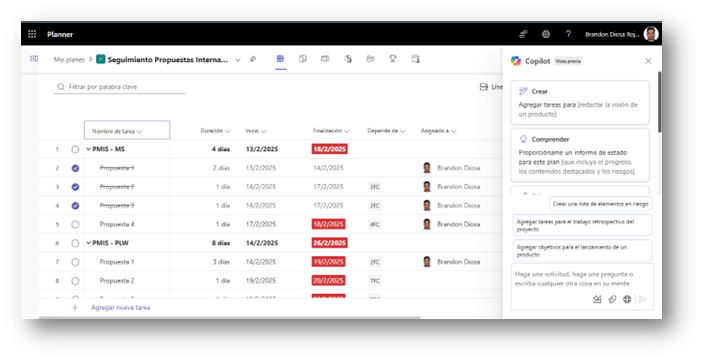Mark Propuesta 2 in PMIS - PLW complete
Viewport: 704px width, 361px height.
pyautogui.click(x=75, y=281)
